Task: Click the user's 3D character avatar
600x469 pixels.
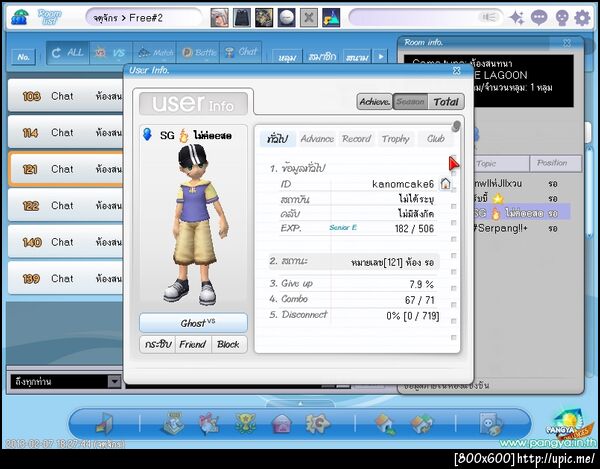Action: (196, 225)
